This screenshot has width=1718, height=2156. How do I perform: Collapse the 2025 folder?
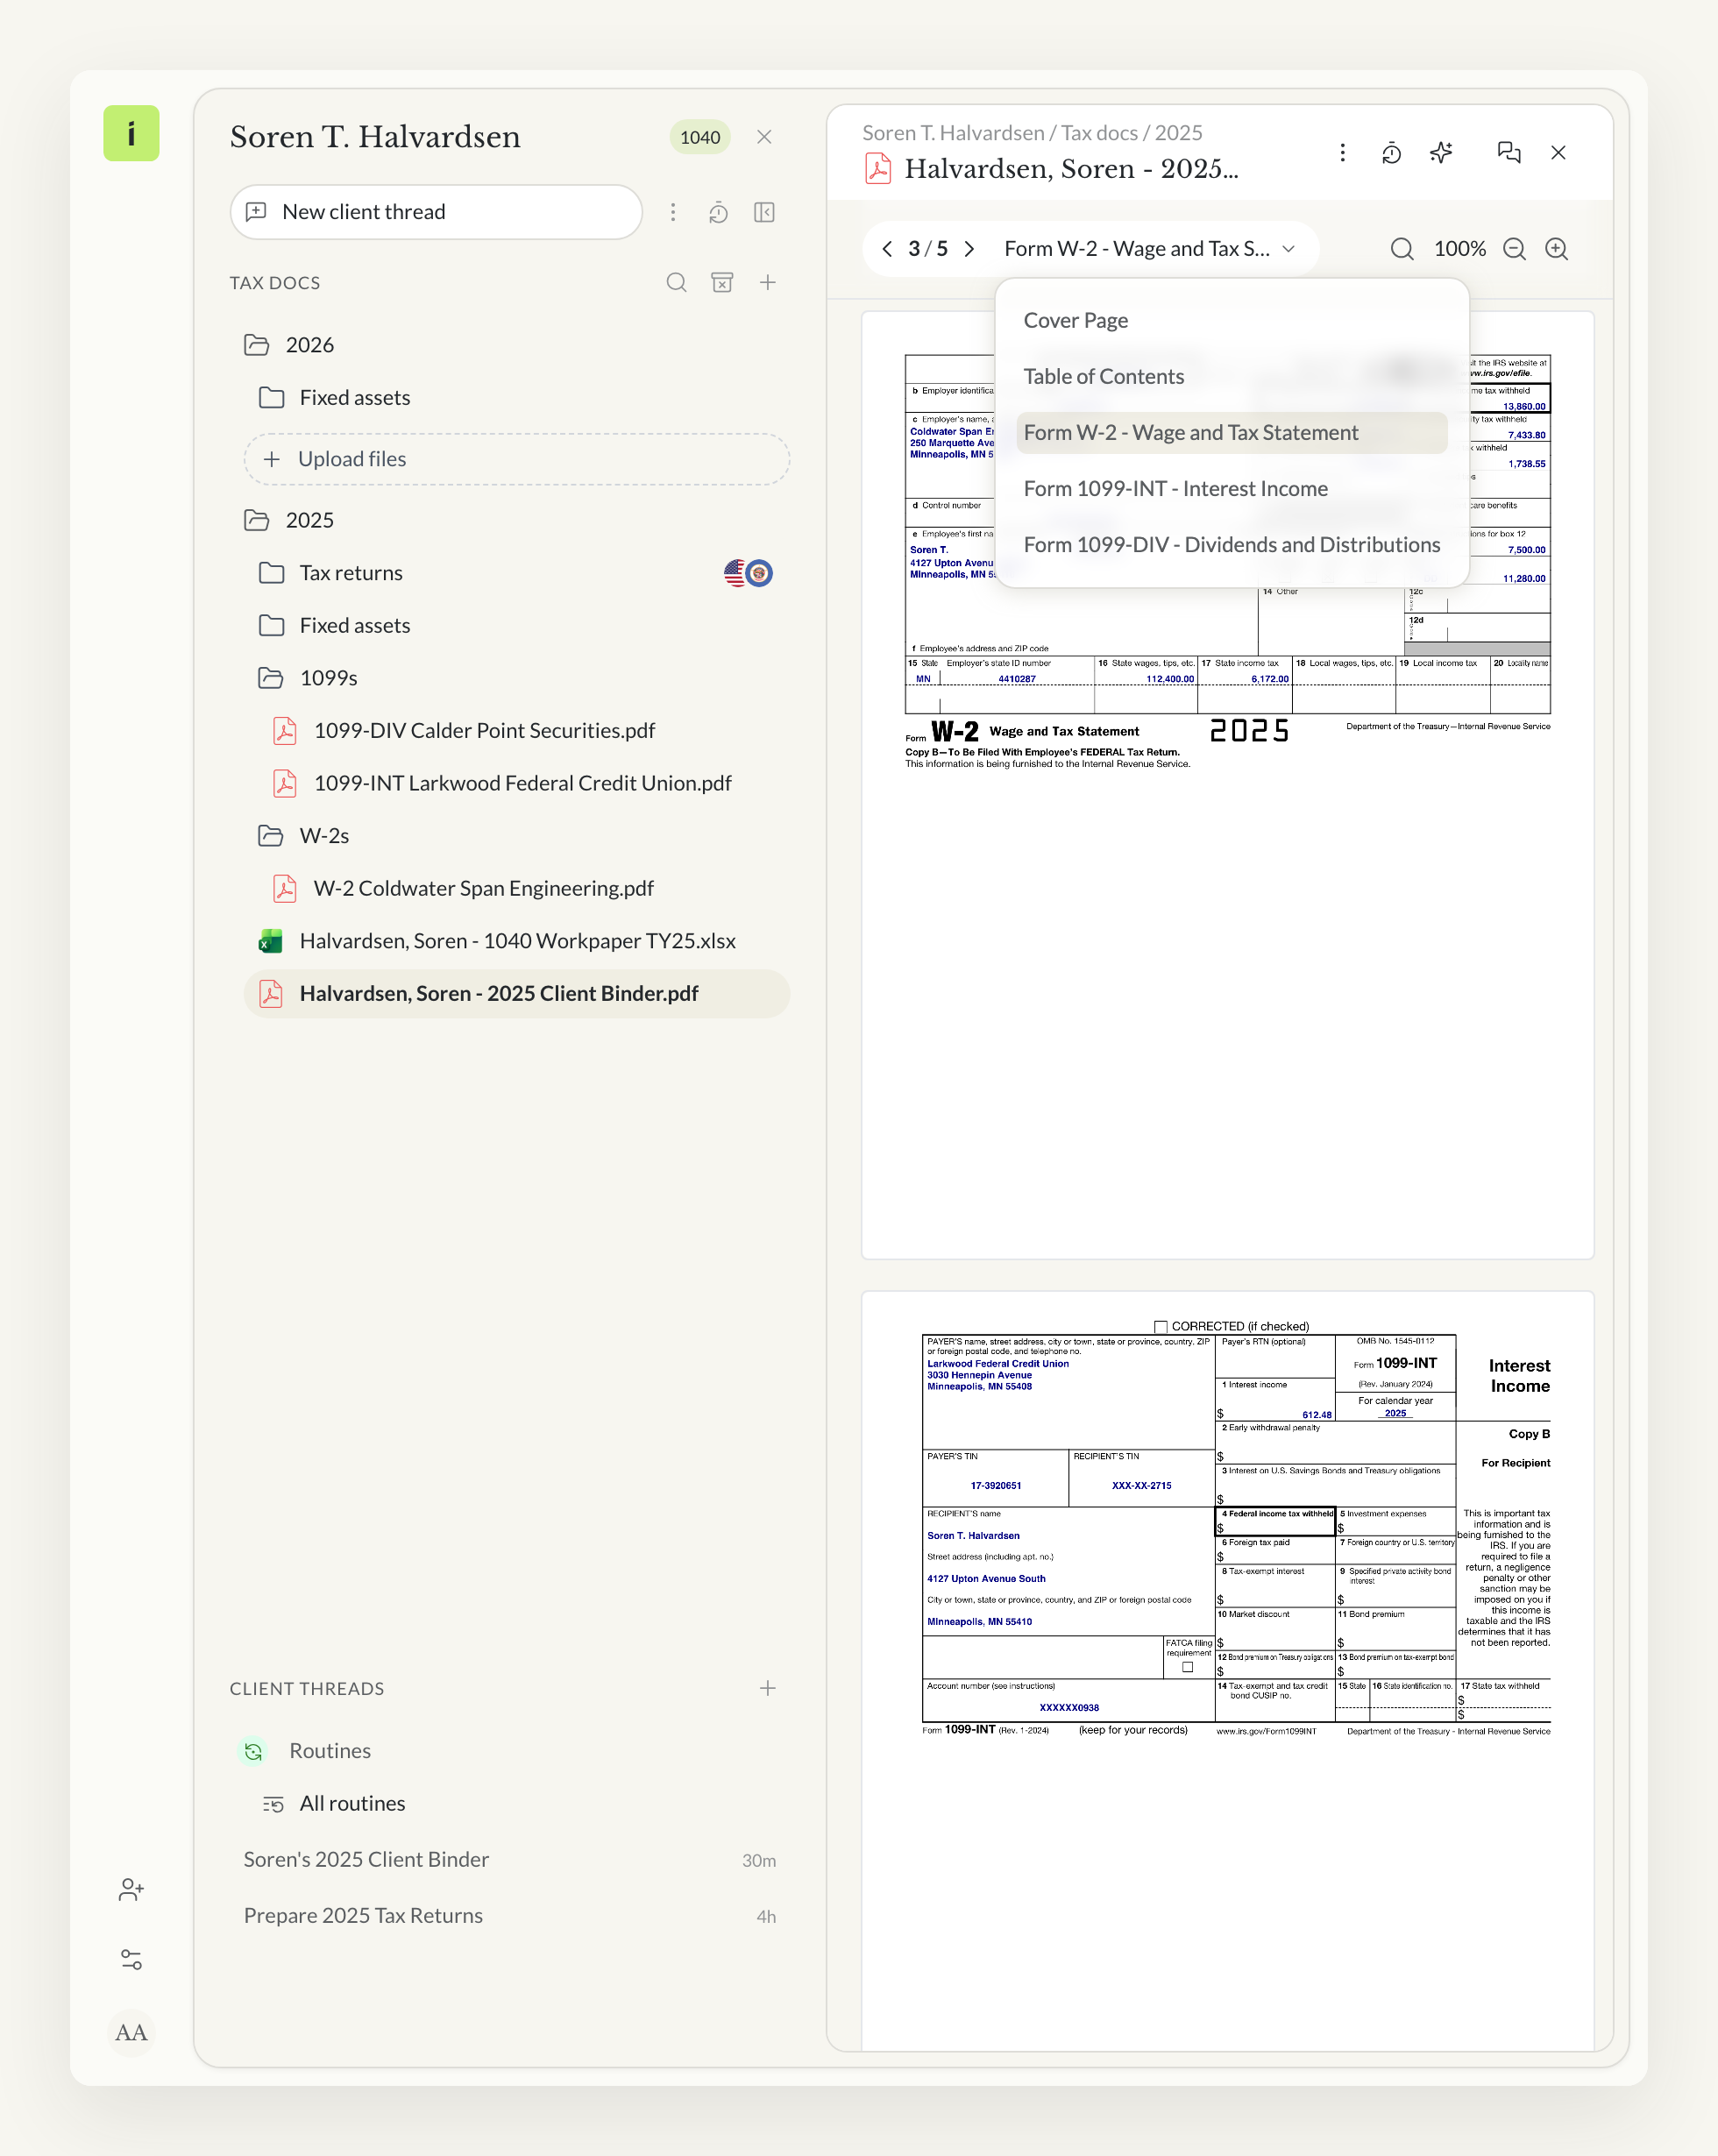(257, 520)
